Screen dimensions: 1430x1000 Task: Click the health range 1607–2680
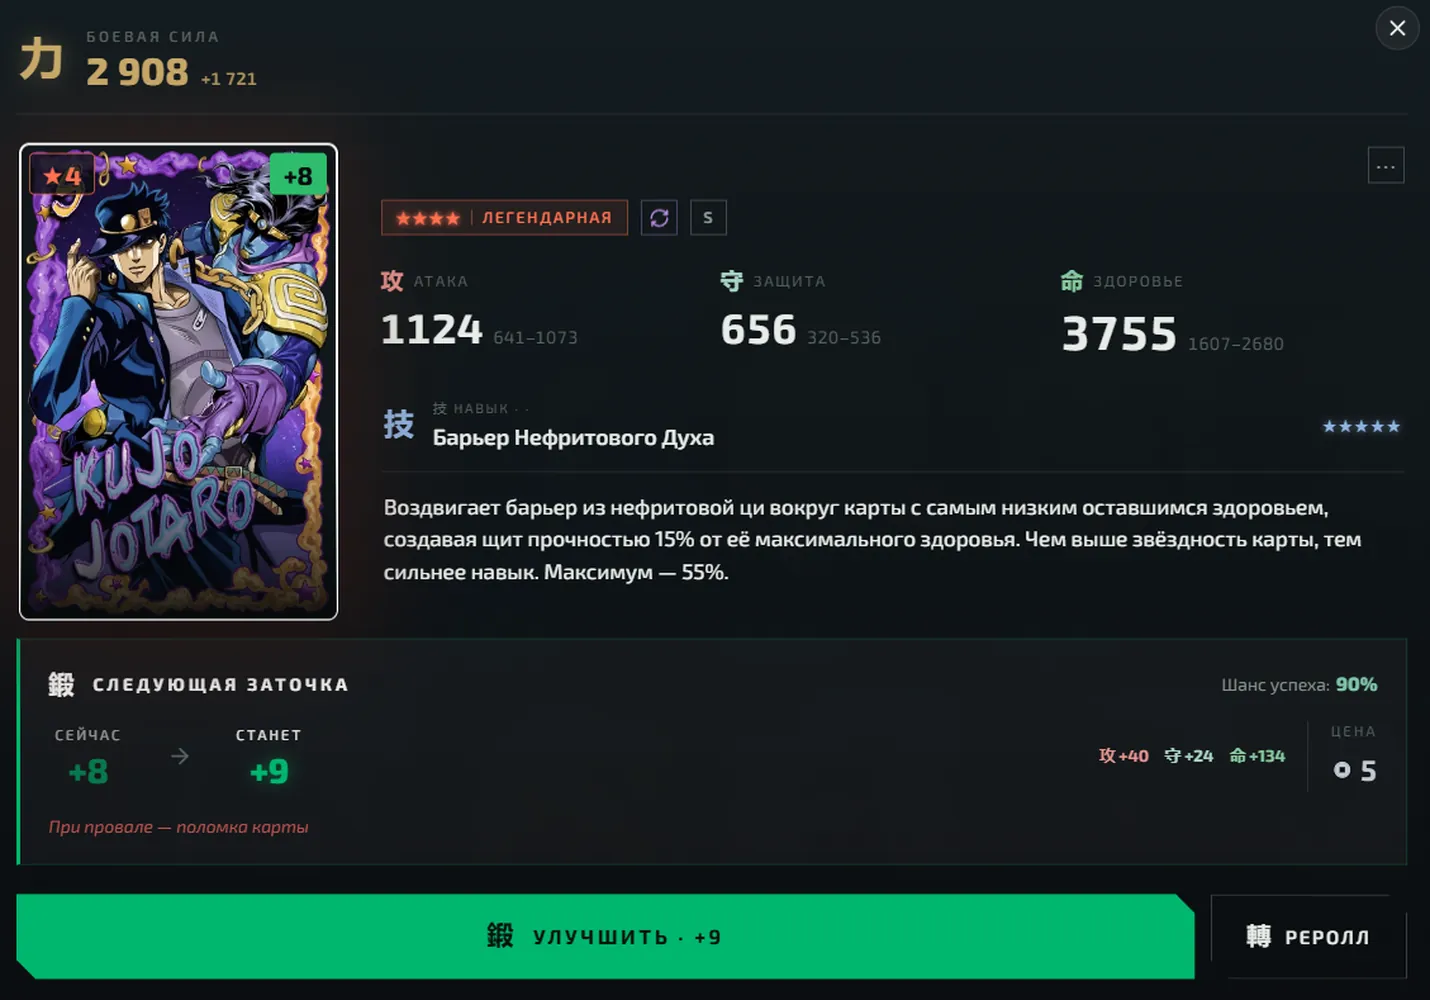coord(1236,344)
